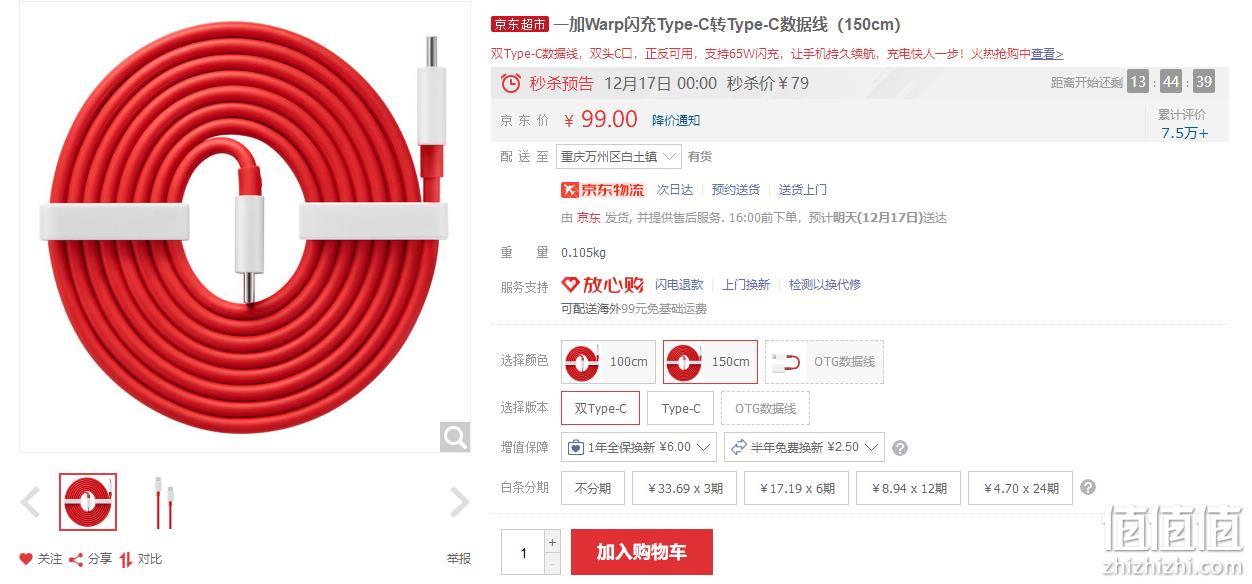Show previous thumbnail with left arrow
Viewport: 1252px width, 584px height.
point(31,502)
